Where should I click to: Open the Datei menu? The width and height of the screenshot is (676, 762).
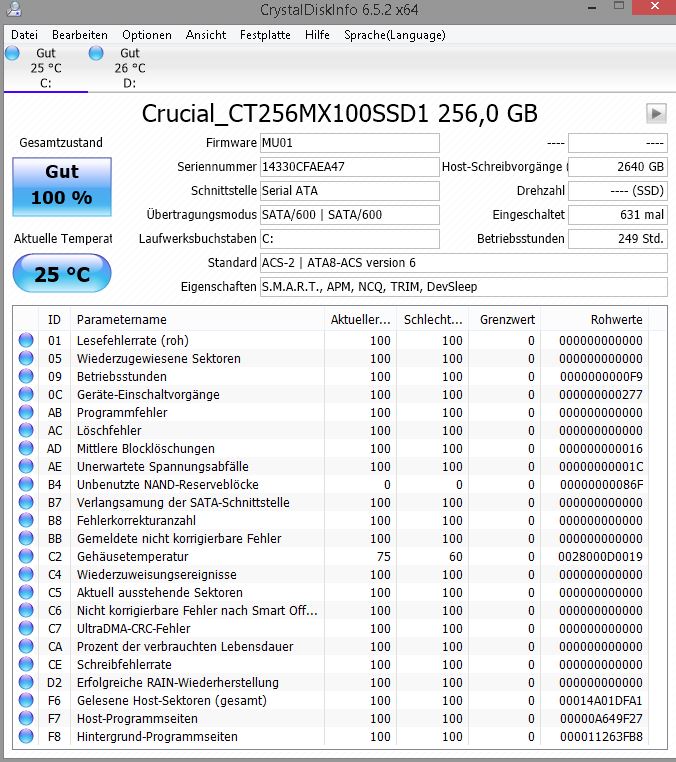coord(24,35)
